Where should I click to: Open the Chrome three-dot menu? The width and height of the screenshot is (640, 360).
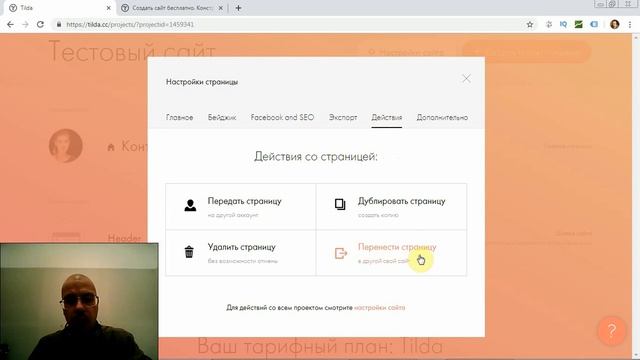point(630,24)
